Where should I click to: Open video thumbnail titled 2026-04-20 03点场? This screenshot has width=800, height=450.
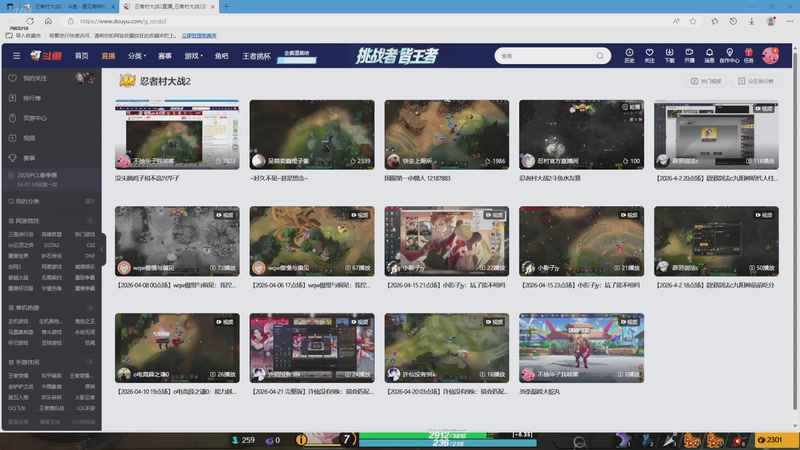446,347
